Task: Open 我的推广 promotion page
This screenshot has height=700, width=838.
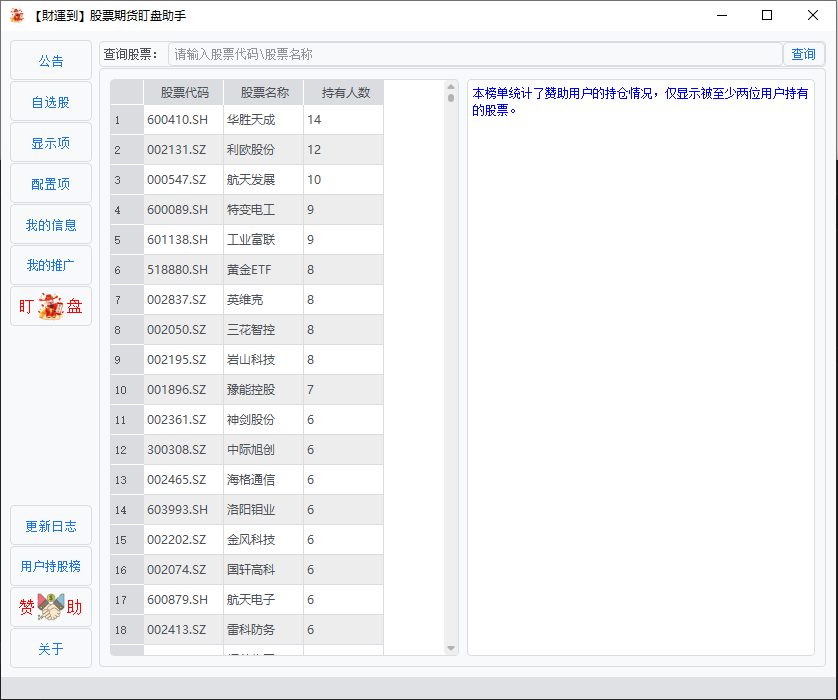Action: [x=51, y=265]
